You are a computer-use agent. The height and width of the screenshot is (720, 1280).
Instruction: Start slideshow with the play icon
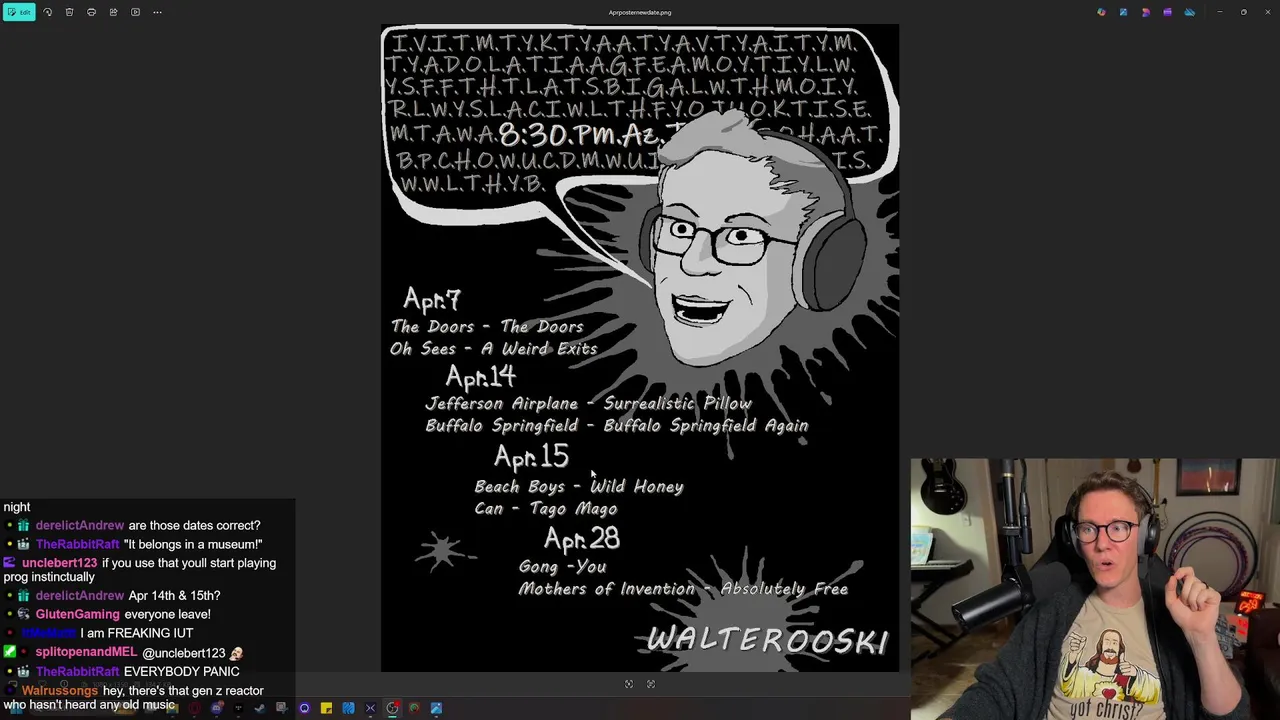(135, 12)
